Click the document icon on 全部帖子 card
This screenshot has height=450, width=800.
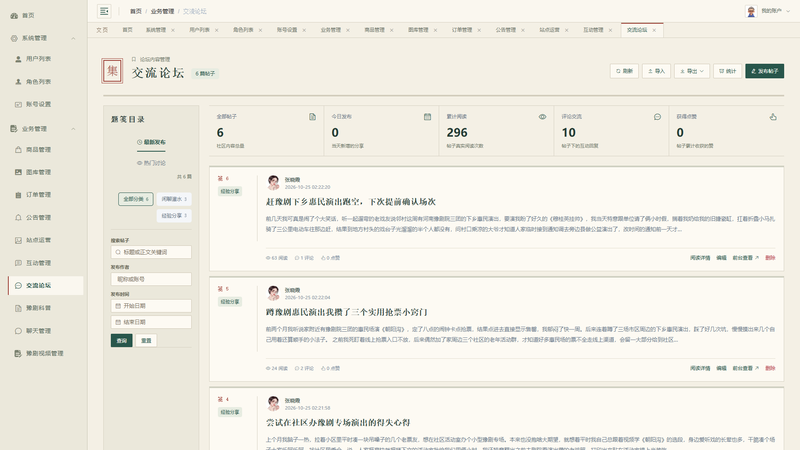click(312, 117)
